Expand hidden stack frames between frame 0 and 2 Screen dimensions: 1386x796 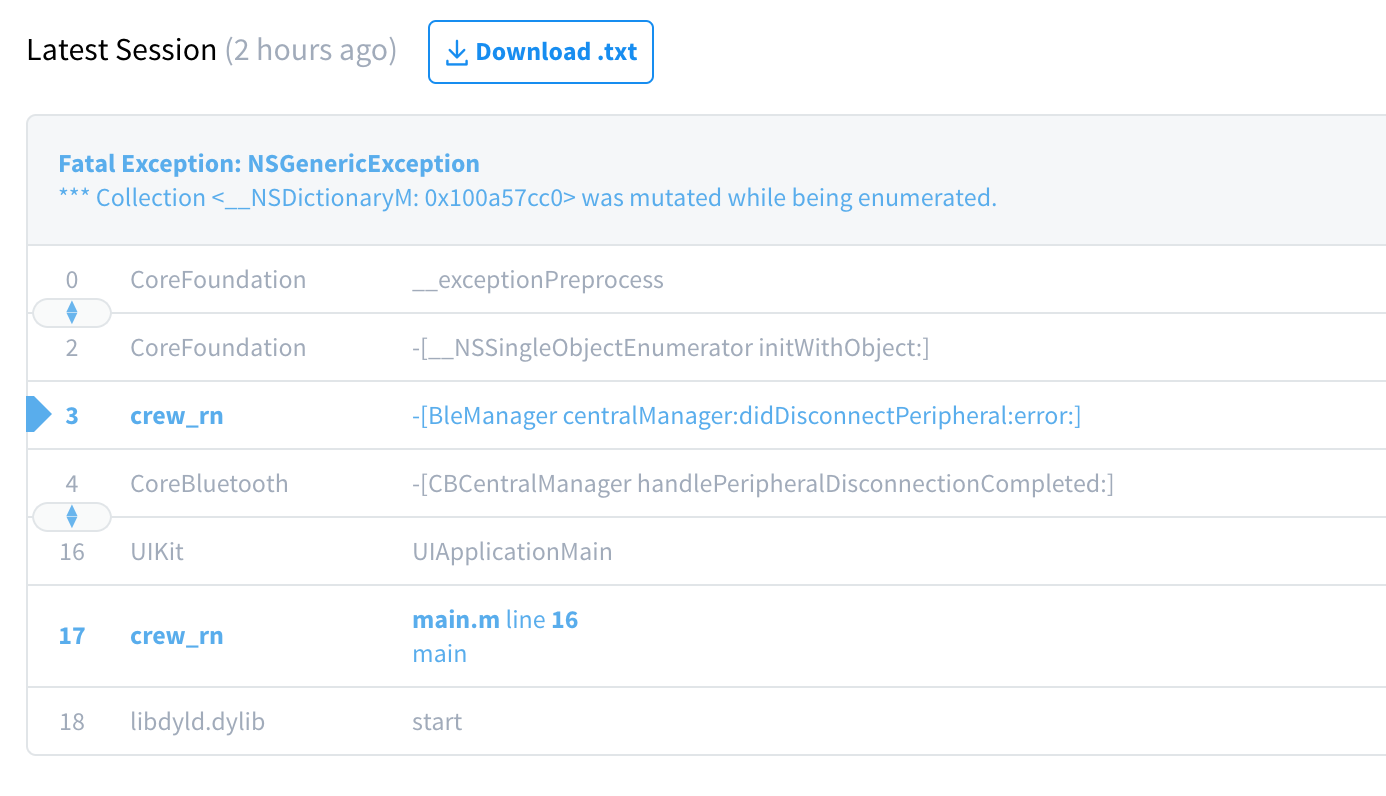[71, 313]
